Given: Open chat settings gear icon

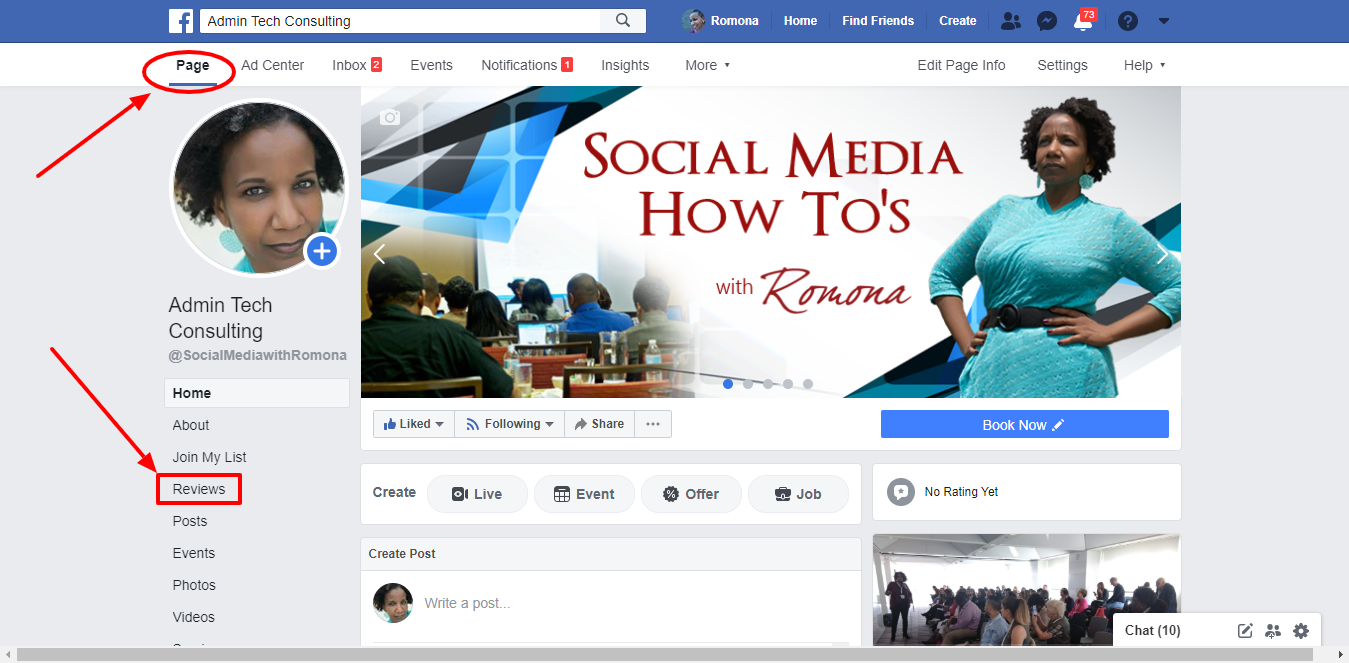Looking at the screenshot, I should click(1301, 631).
